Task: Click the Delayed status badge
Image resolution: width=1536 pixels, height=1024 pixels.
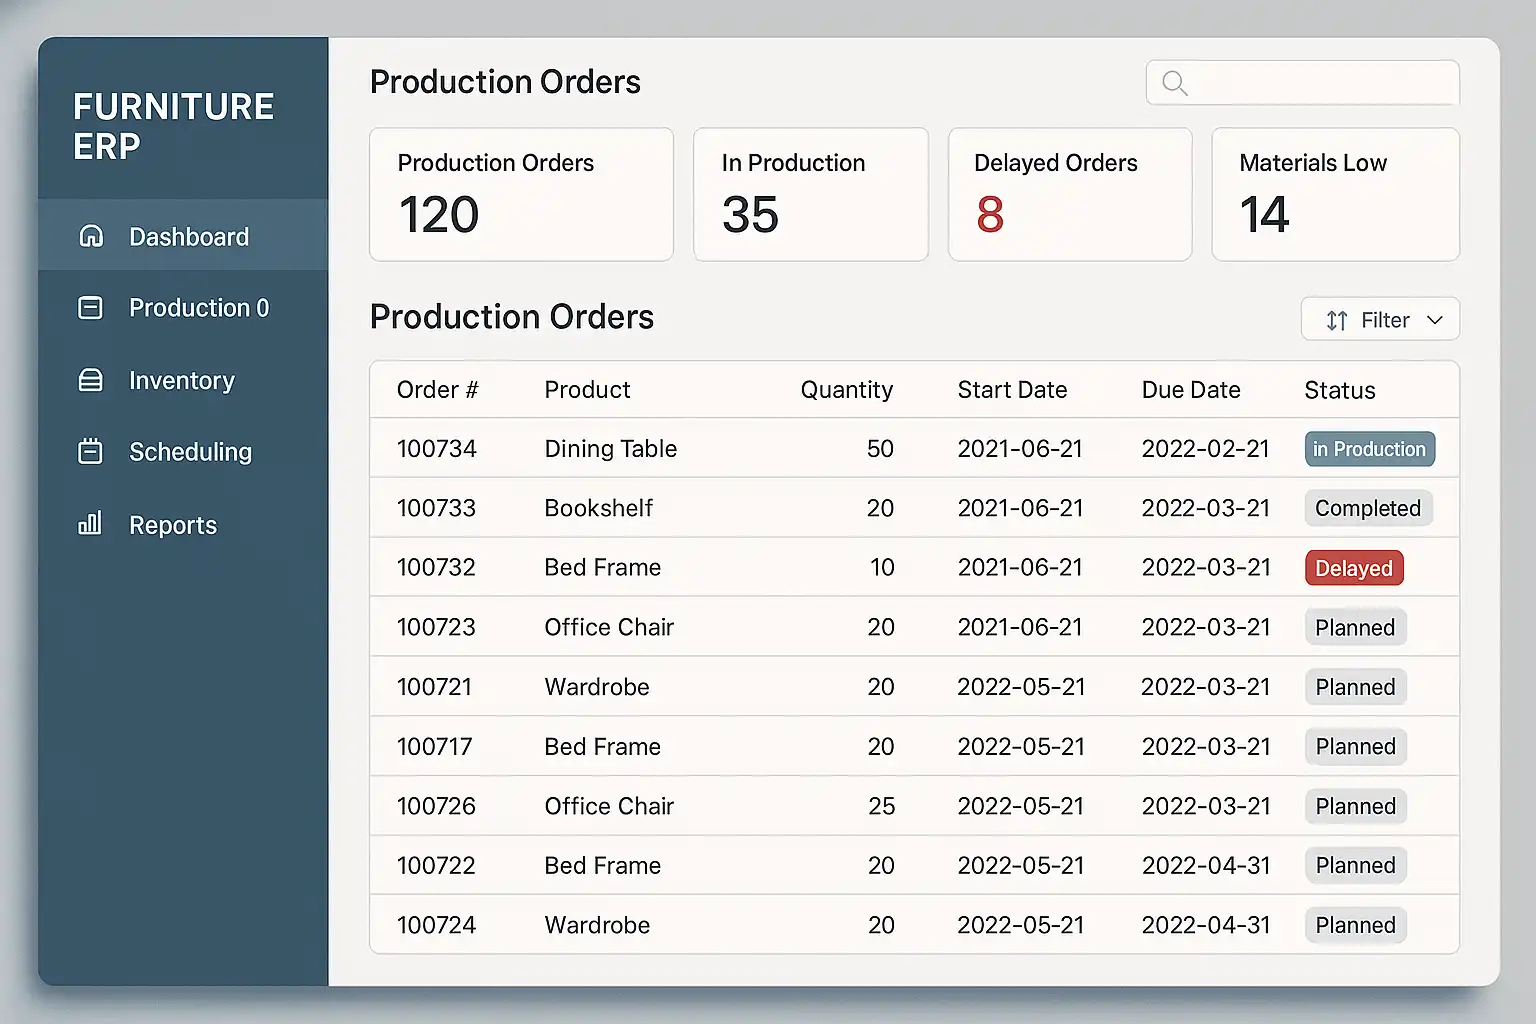Action: pos(1354,568)
